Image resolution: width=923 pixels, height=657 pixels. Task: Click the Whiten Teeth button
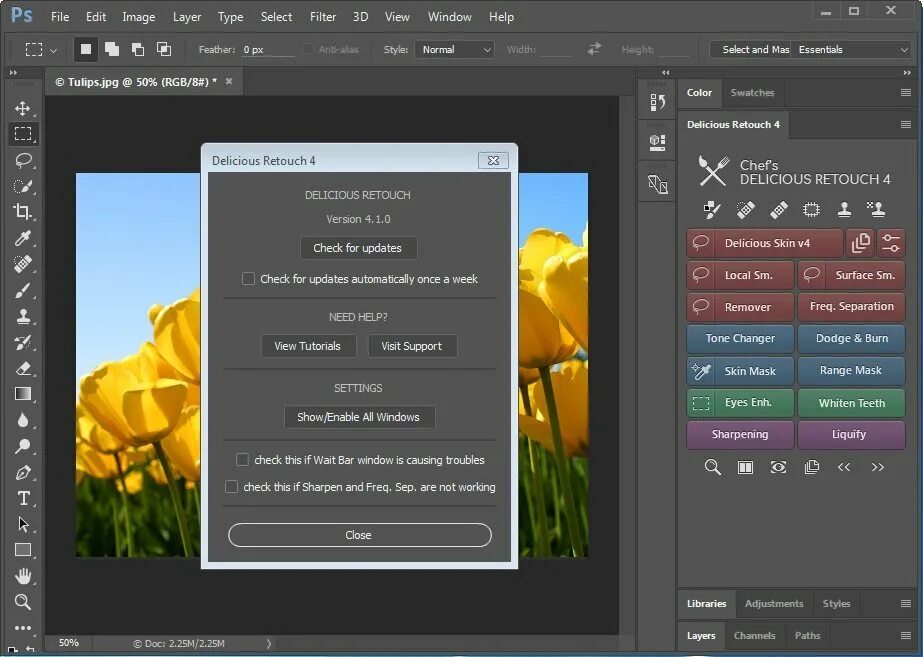click(x=851, y=403)
